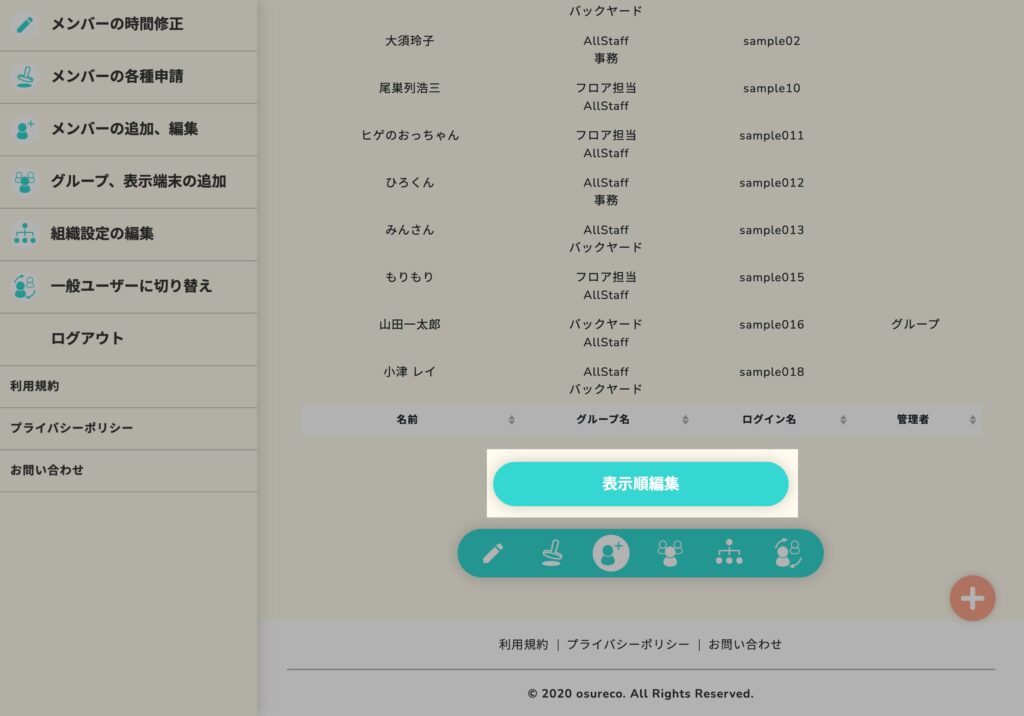The width and height of the screenshot is (1024, 716).
Task: Click the group icon in the bottom toolbar
Action: 670,553
